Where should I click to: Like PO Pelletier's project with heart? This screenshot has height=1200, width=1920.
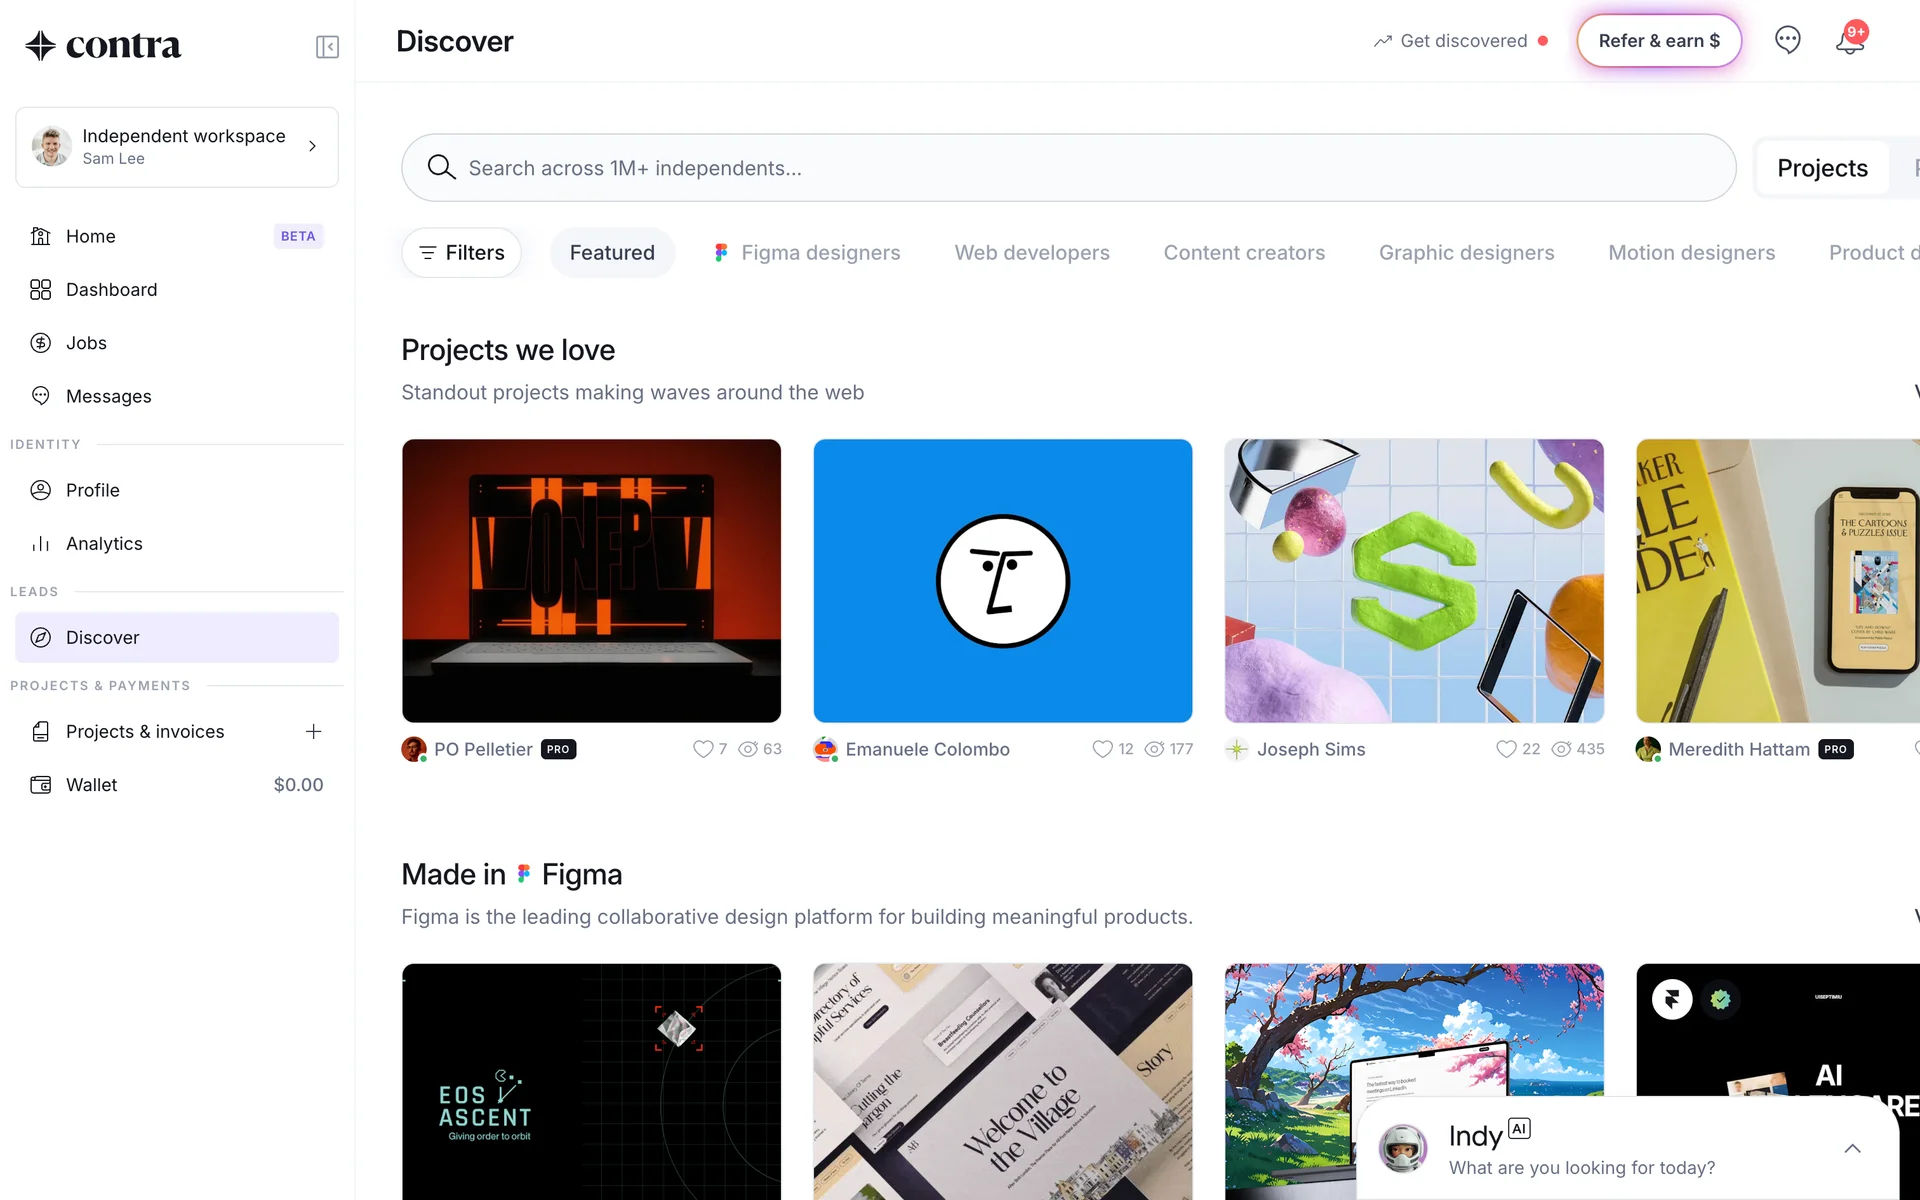pos(703,749)
